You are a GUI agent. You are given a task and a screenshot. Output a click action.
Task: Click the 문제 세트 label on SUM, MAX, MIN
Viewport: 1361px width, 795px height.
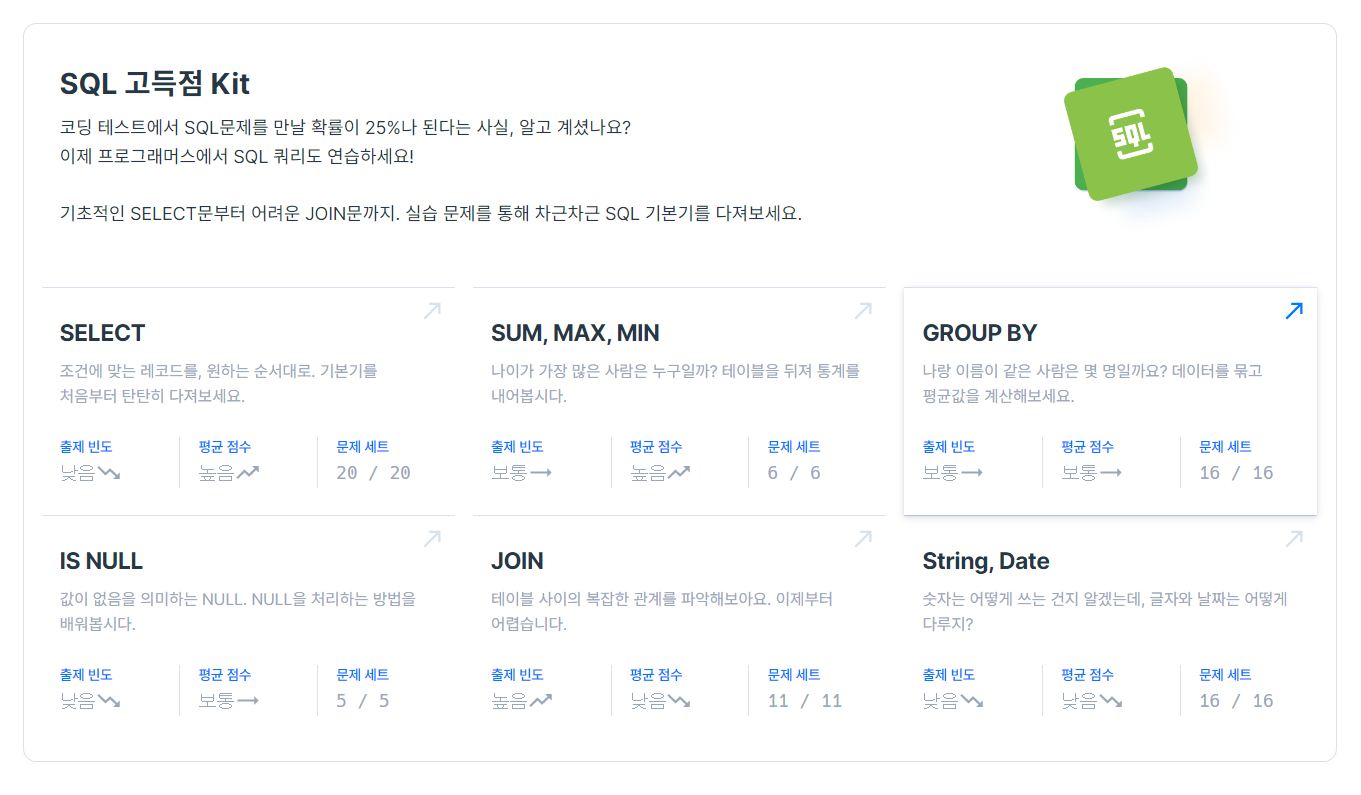coord(793,447)
